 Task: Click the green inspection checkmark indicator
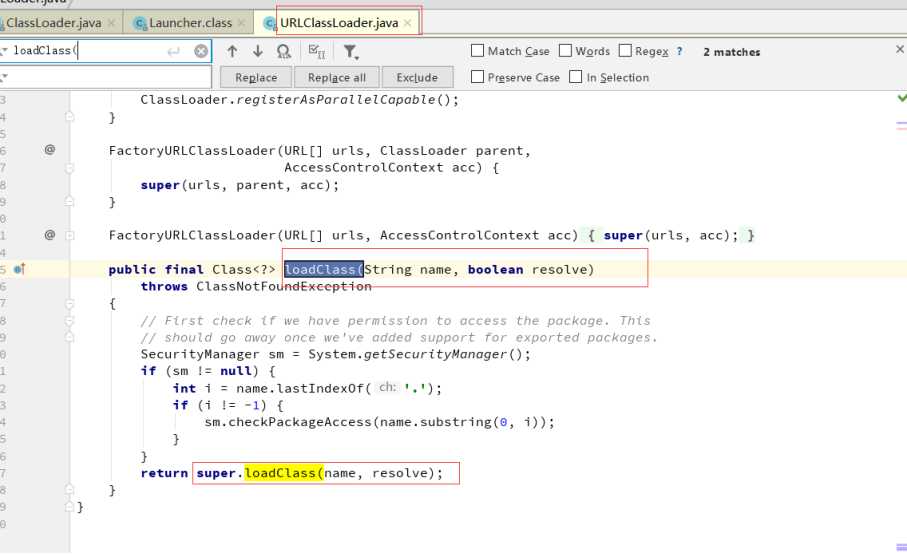(902, 98)
